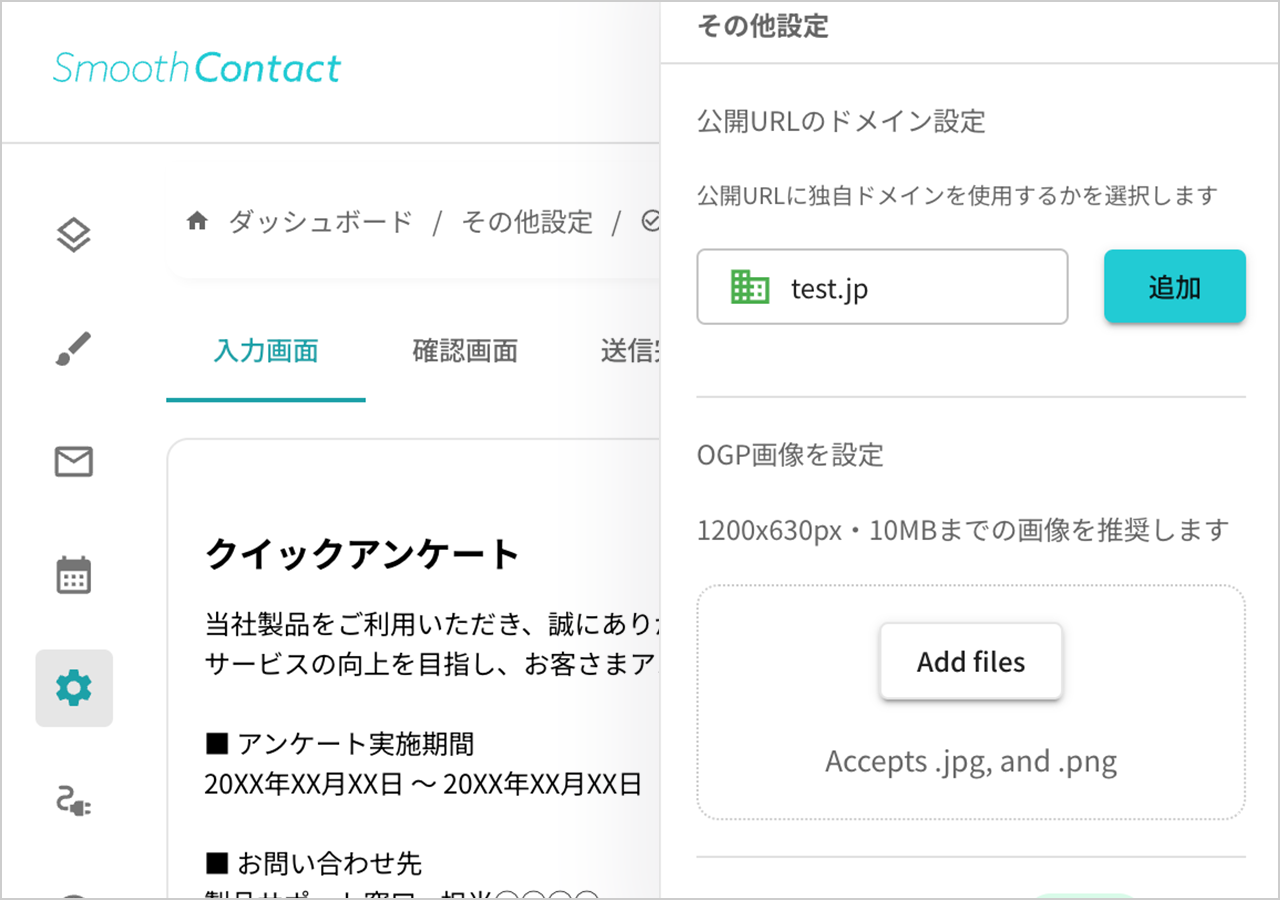Select the 入力画面 tab
The width and height of the screenshot is (1280, 900).
click(x=265, y=351)
